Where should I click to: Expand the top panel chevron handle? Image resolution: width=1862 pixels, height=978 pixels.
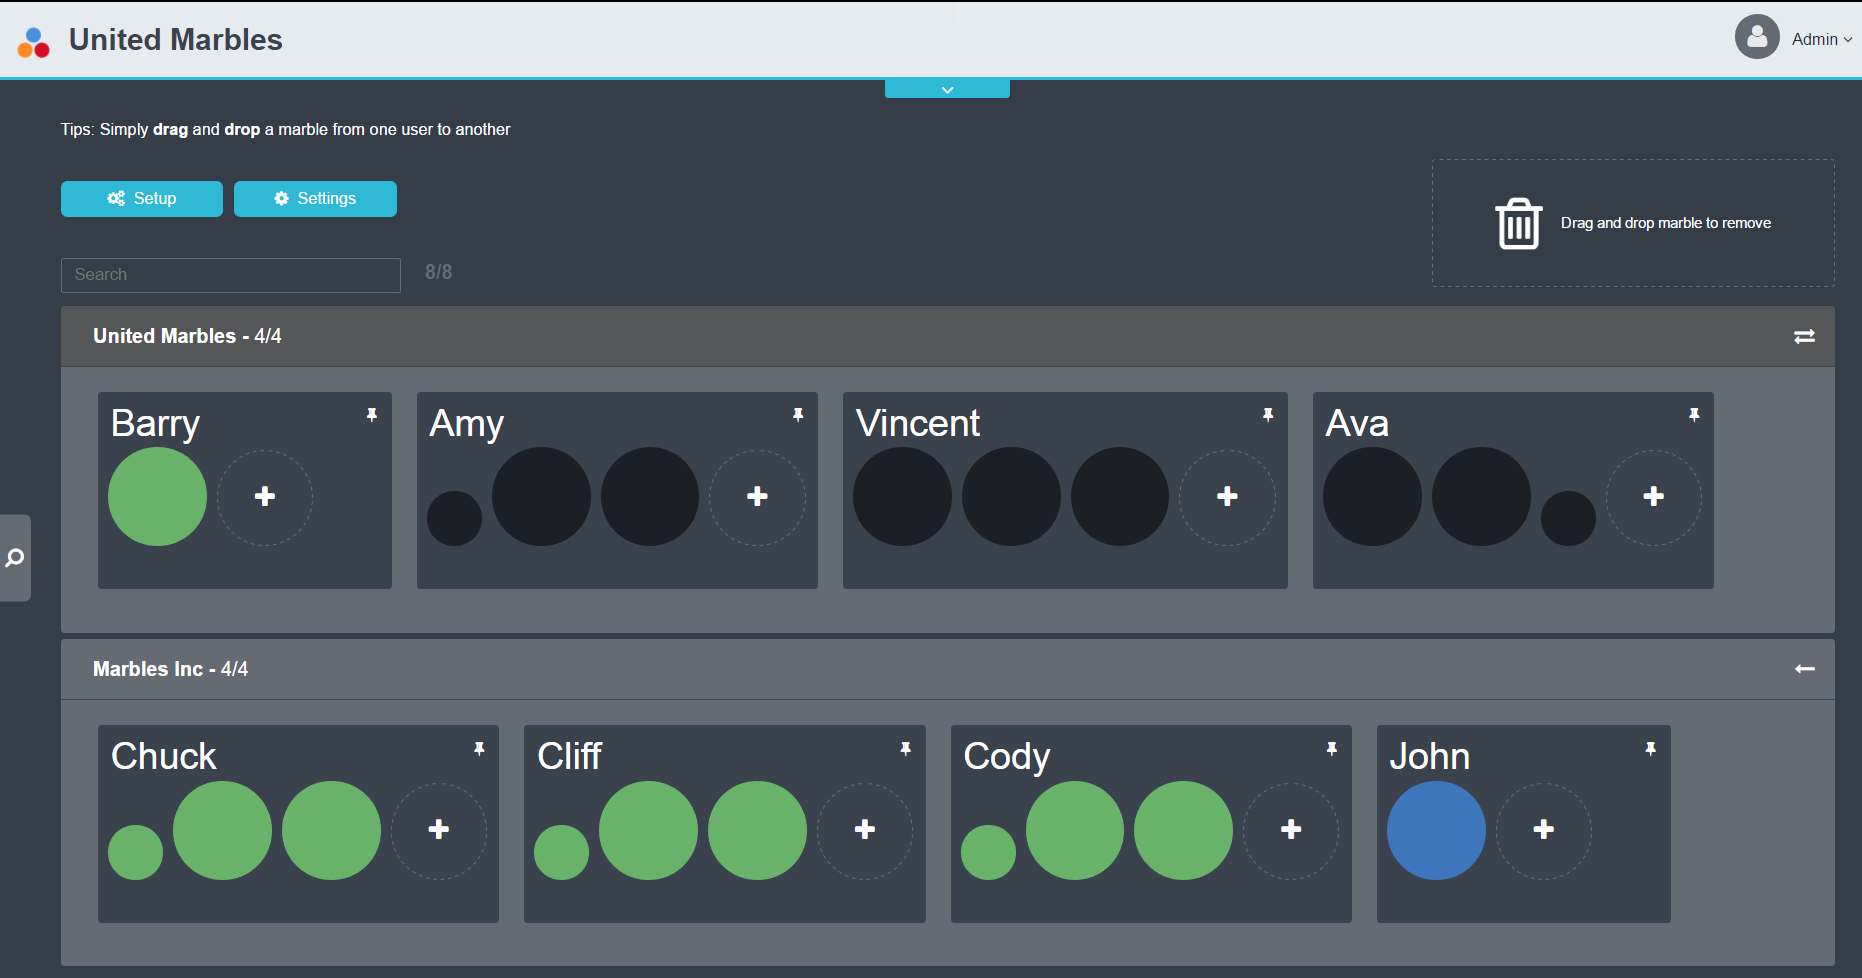point(947,89)
